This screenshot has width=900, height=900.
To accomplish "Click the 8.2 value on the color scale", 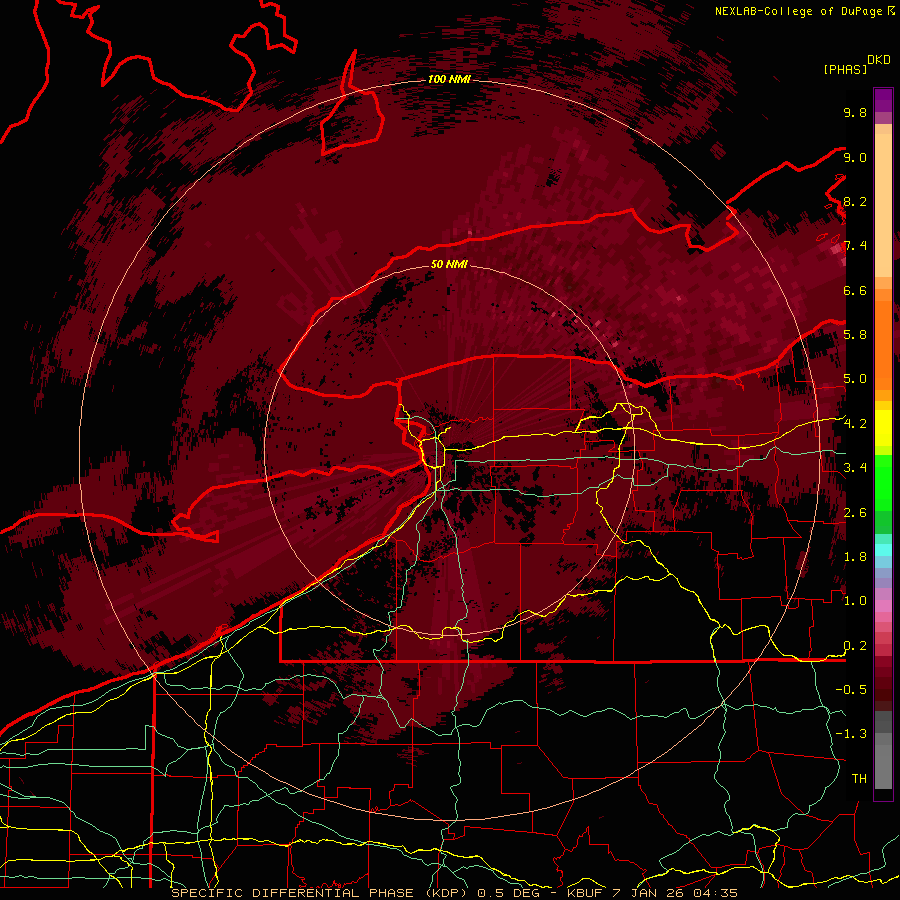I will pos(855,201).
